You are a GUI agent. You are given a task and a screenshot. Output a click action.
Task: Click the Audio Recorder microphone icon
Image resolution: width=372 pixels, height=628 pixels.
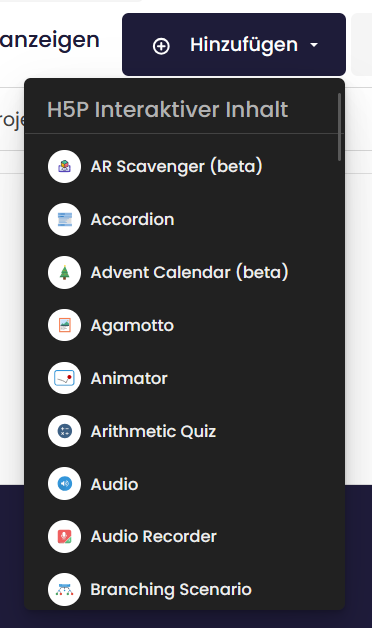point(64,537)
